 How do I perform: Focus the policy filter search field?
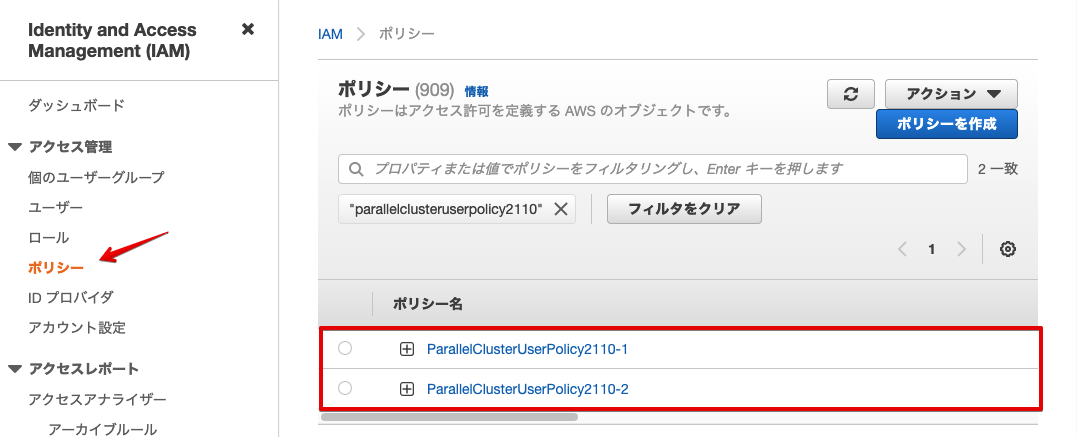(x=653, y=169)
